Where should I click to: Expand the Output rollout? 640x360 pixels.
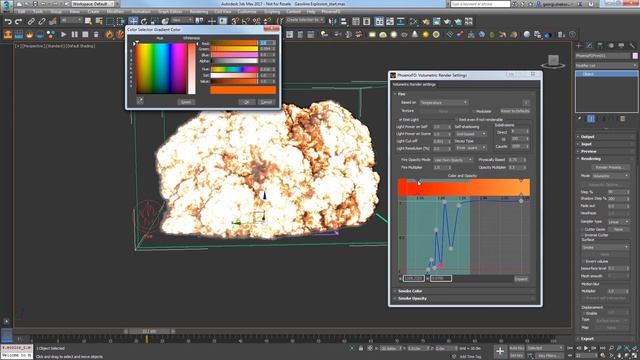pos(606,137)
